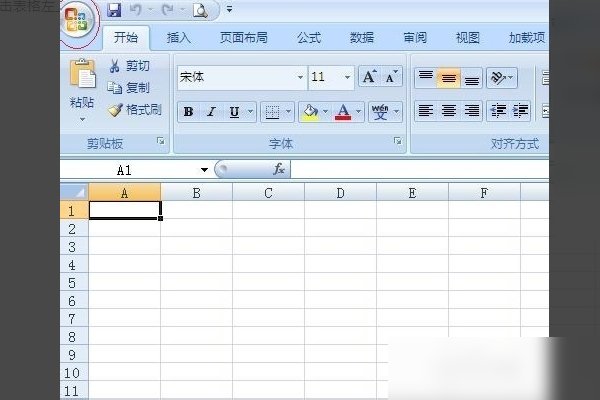Open the Office button menu
Image resolution: width=600 pixels, height=400 pixels.
click(79, 20)
